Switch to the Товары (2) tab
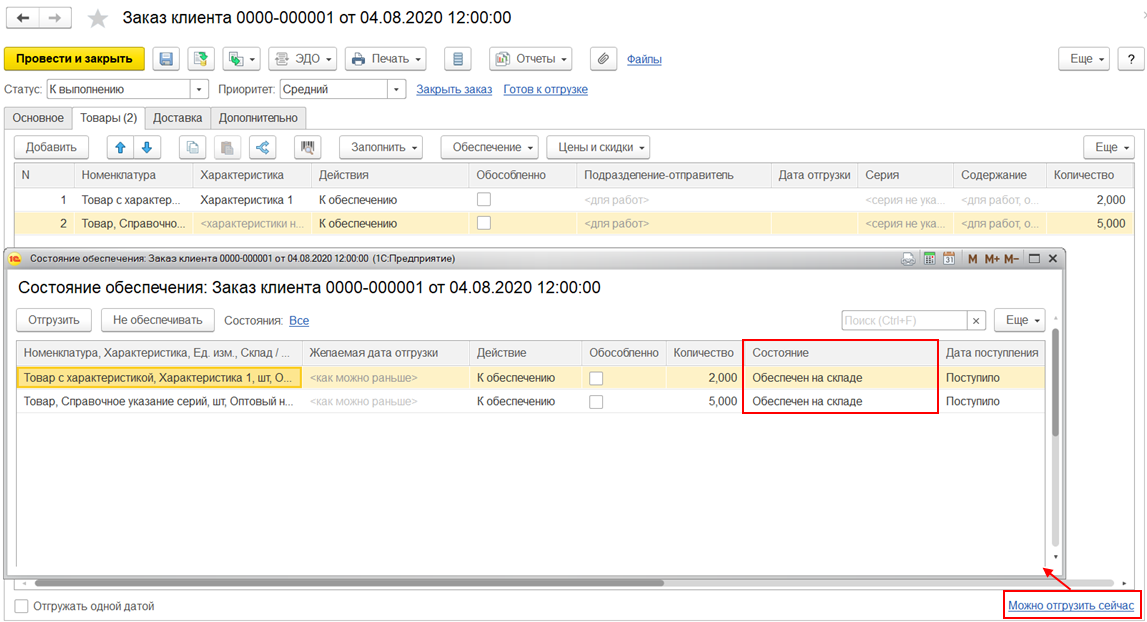The height and width of the screenshot is (622, 1147). (108, 118)
